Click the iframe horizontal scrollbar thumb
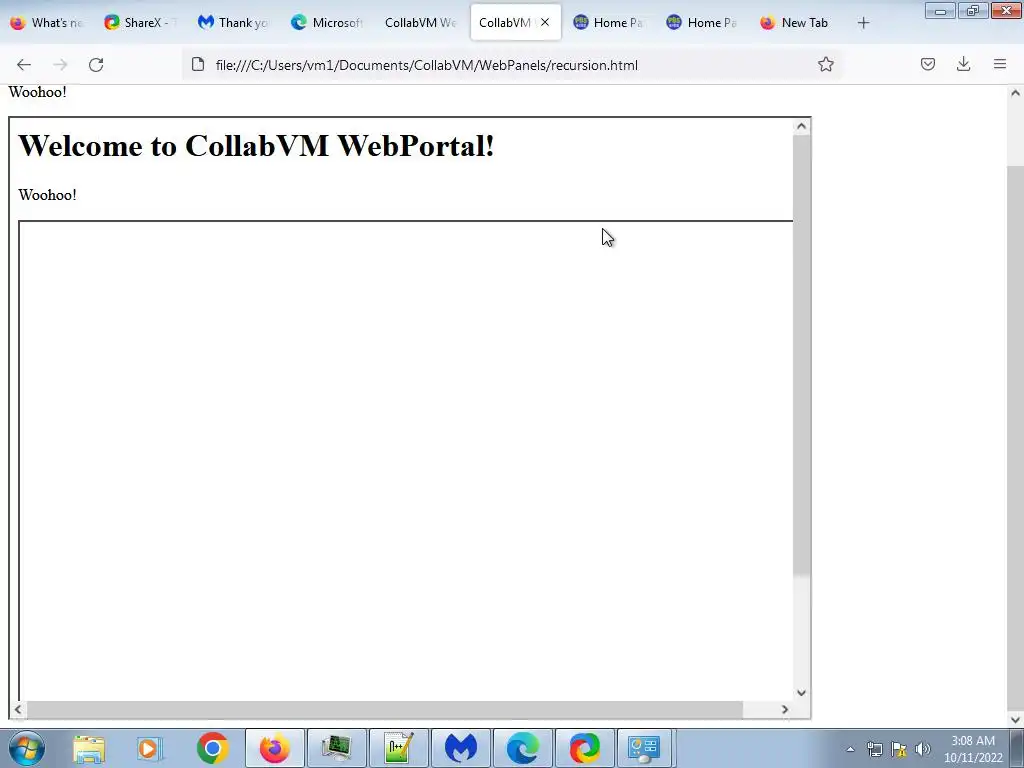This screenshot has width=1024, height=768. (x=385, y=709)
